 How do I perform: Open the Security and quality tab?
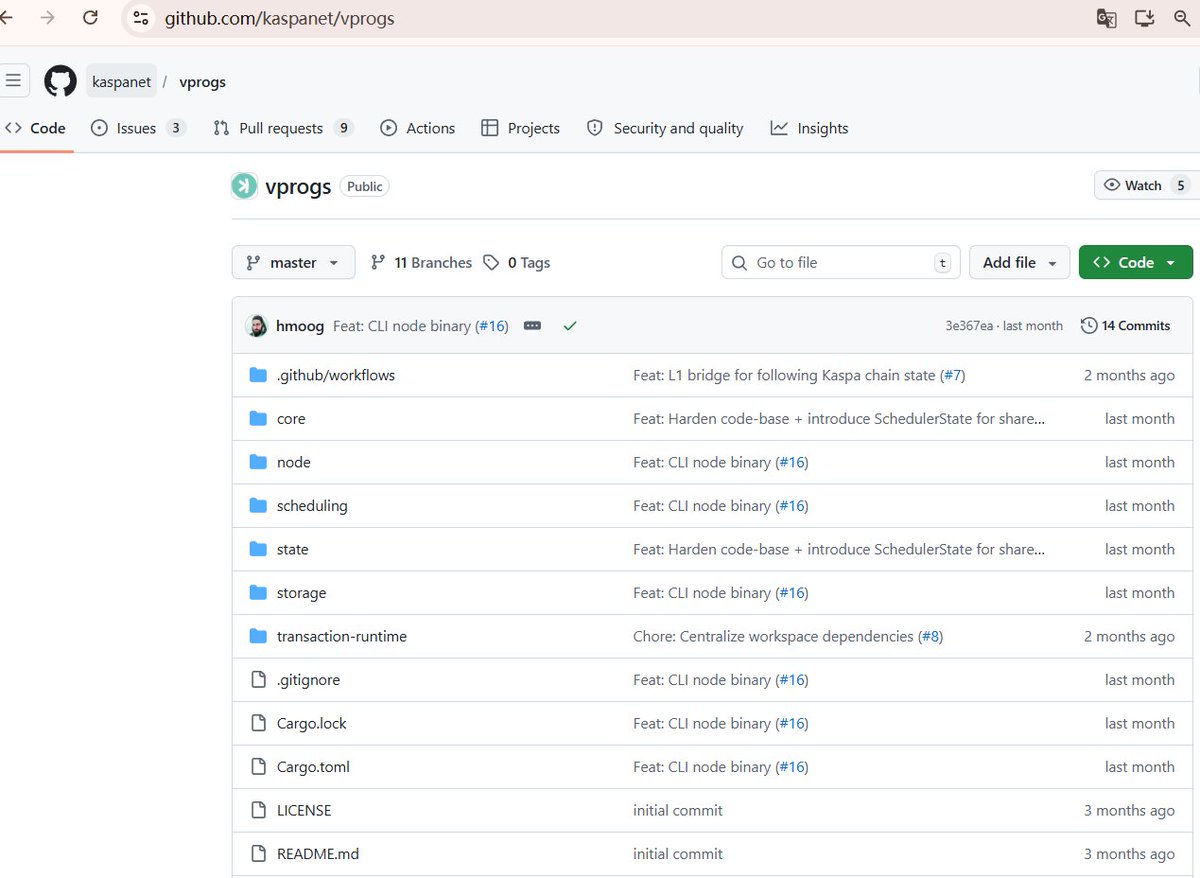665,128
